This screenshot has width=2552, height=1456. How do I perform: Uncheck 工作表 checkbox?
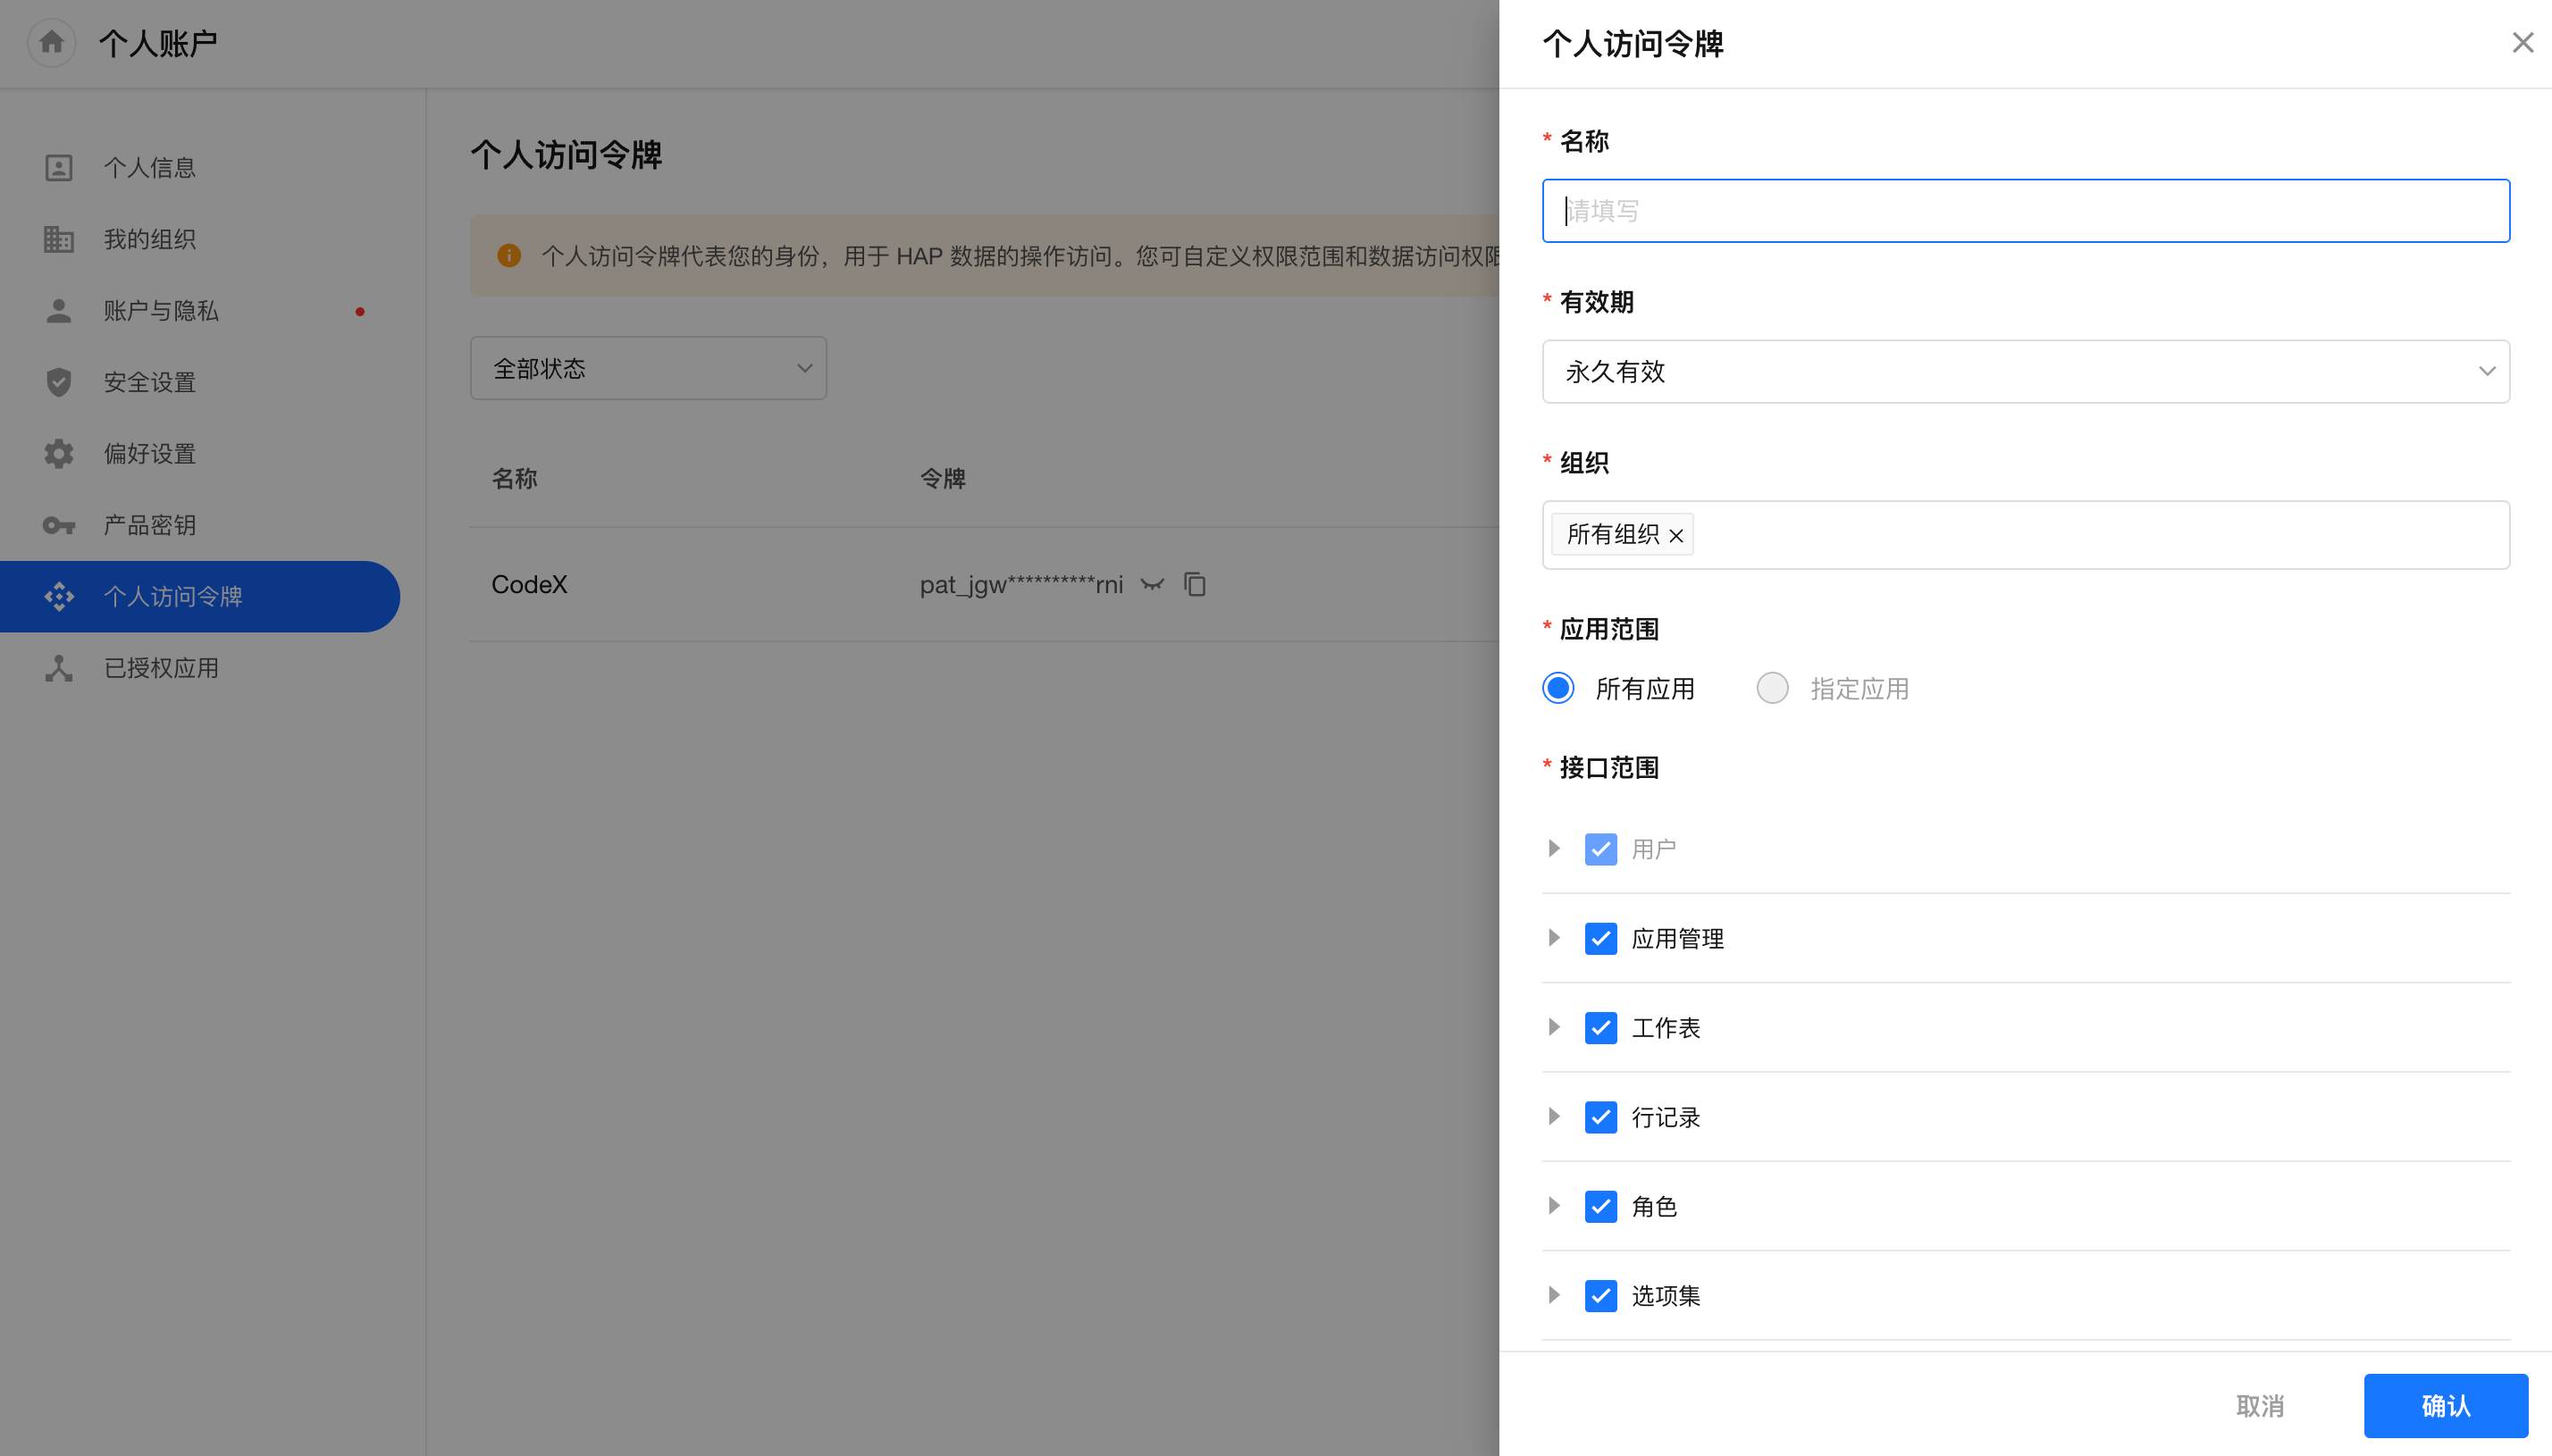1601,1028
